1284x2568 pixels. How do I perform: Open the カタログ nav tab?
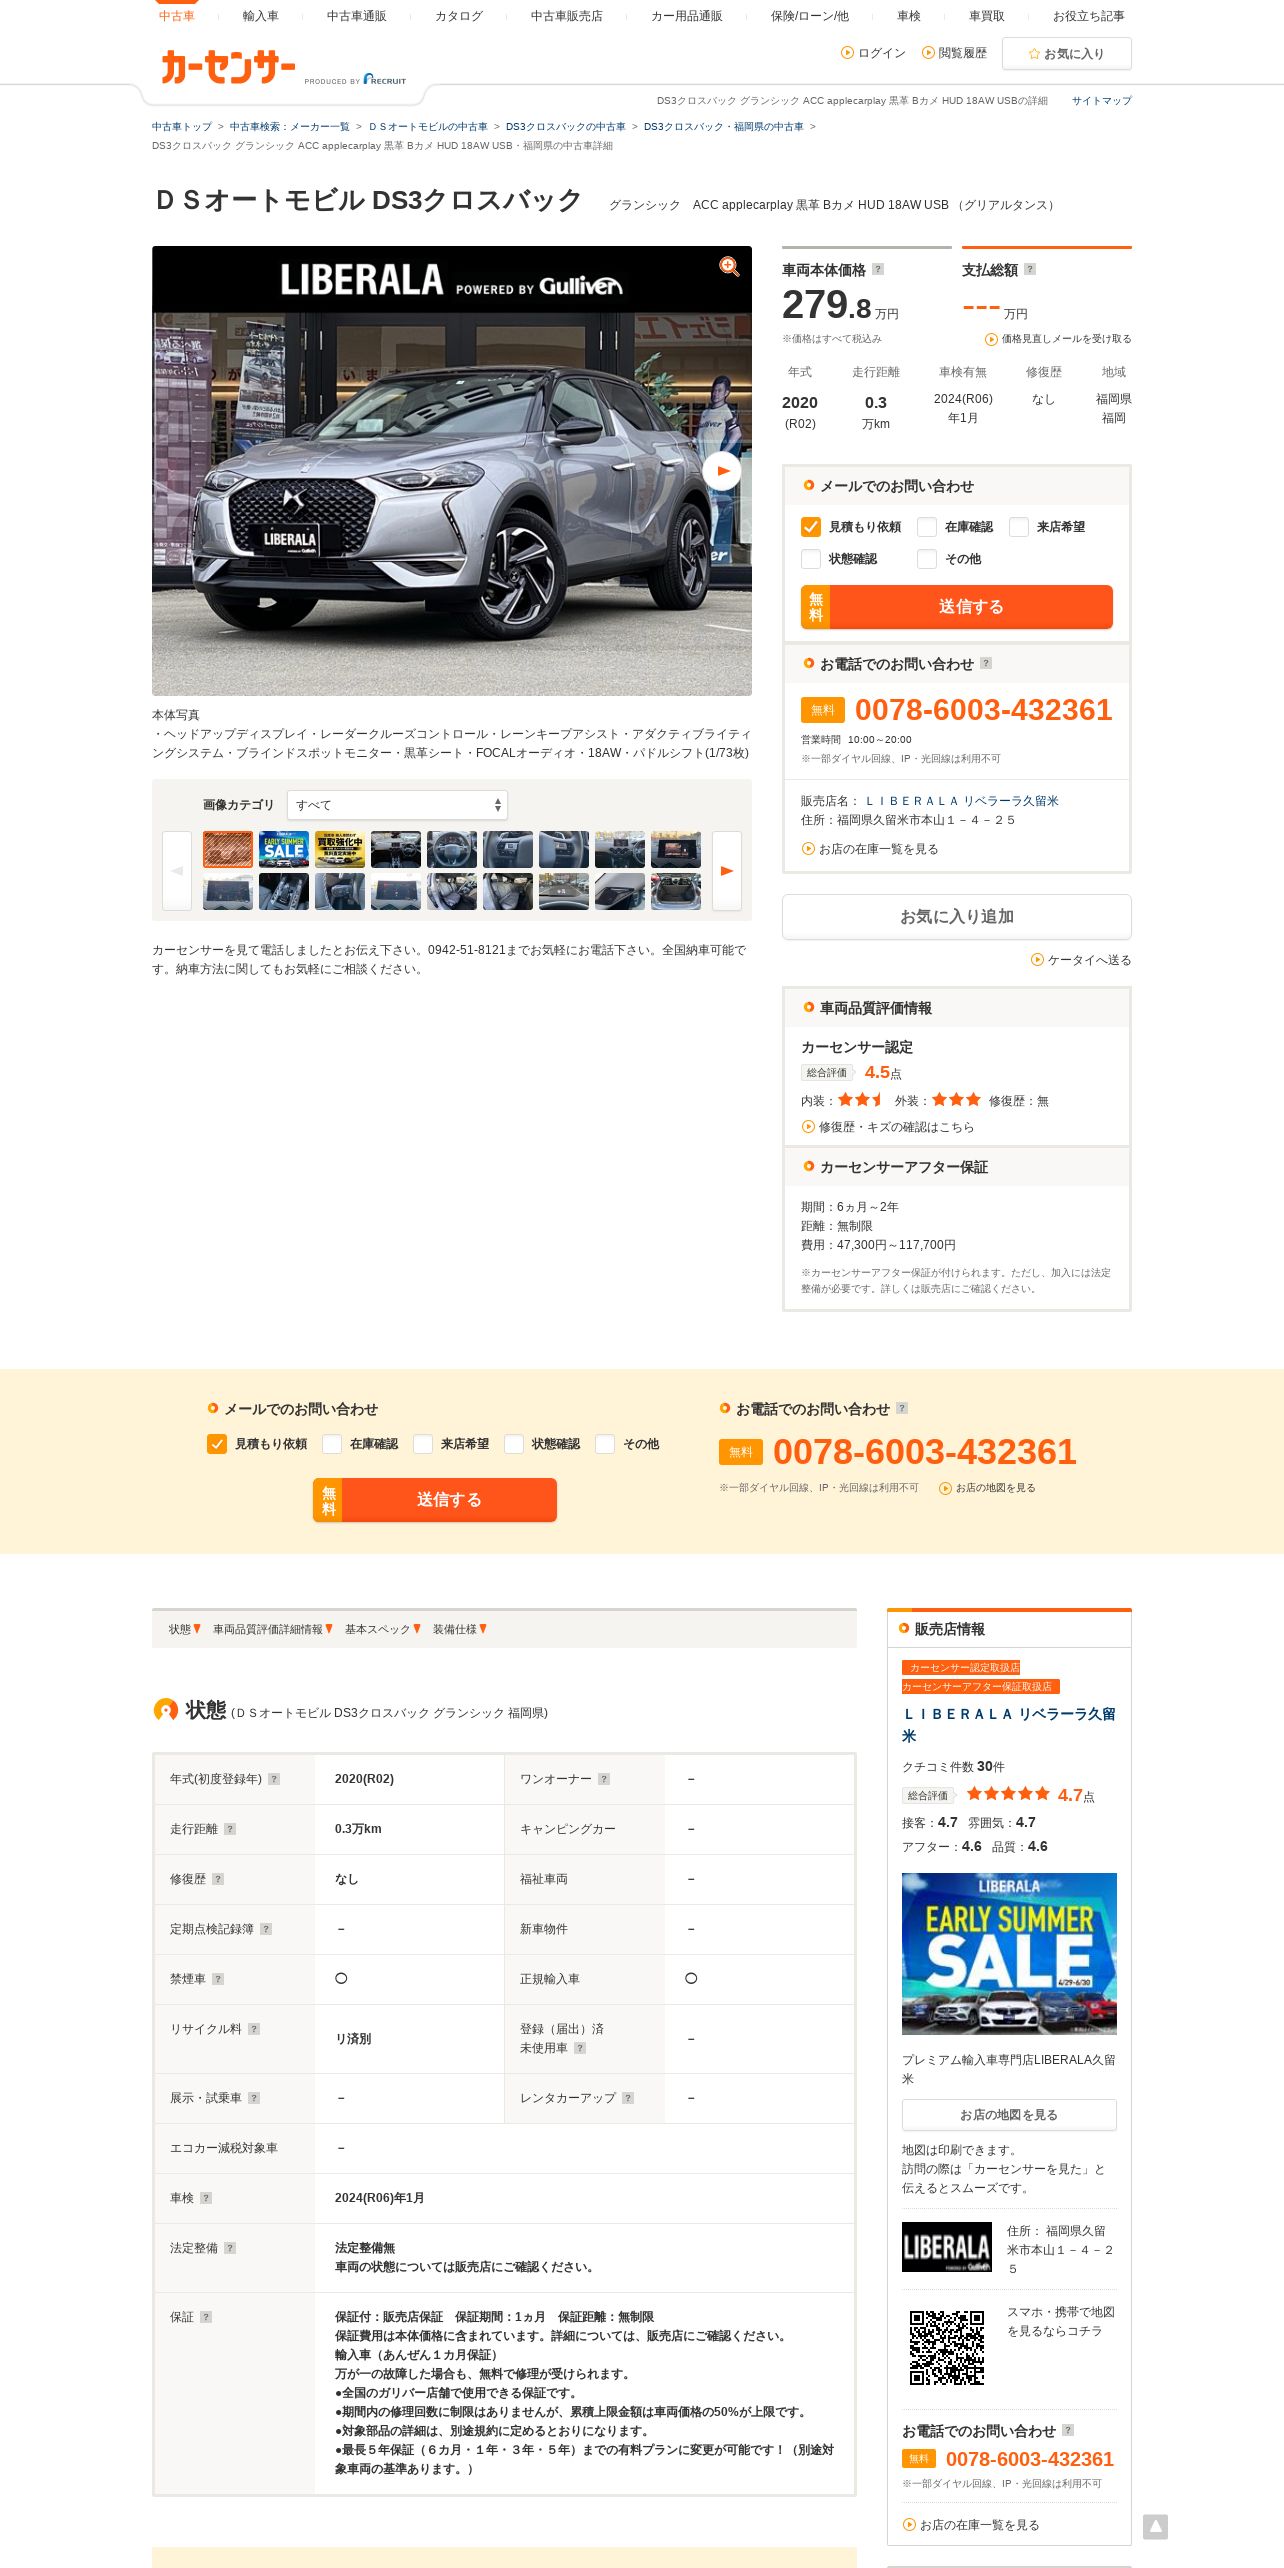459,16
